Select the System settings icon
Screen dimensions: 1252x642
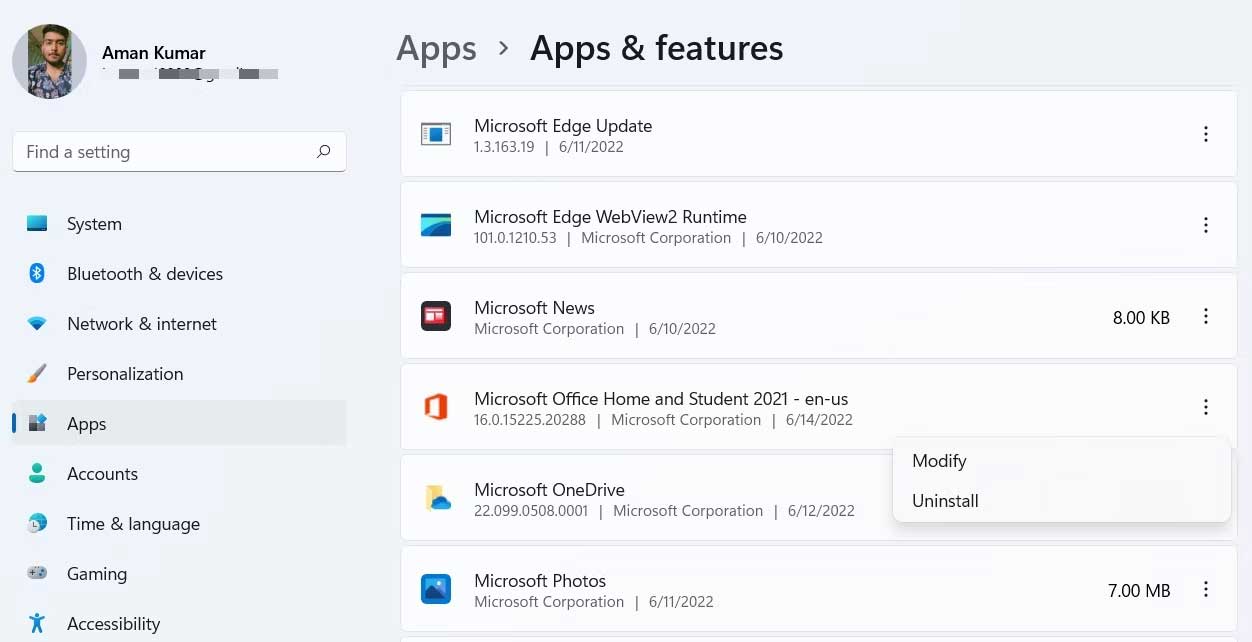pyautogui.click(x=37, y=224)
